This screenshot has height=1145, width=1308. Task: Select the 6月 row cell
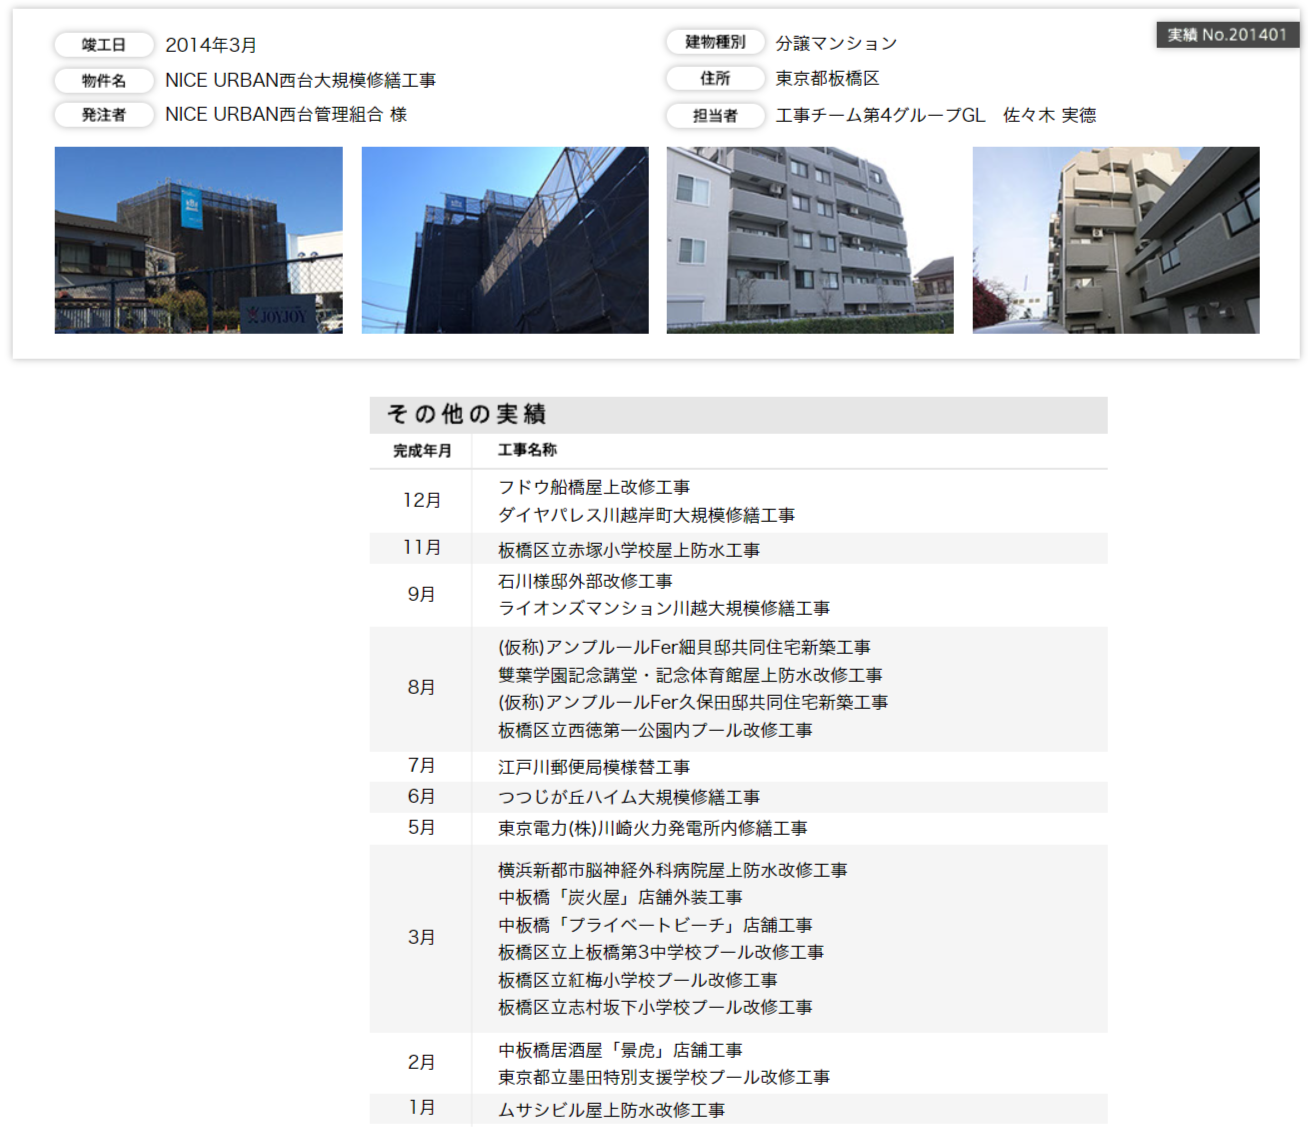pyautogui.click(x=421, y=797)
